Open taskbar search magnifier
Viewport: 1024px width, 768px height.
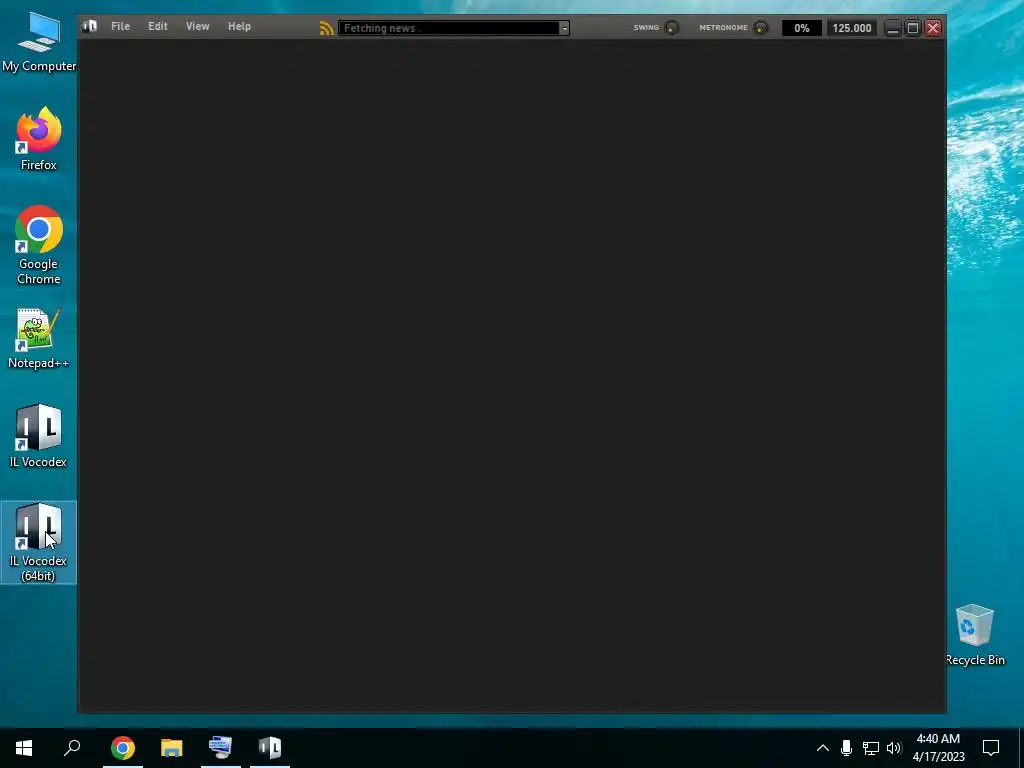point(72,748)
